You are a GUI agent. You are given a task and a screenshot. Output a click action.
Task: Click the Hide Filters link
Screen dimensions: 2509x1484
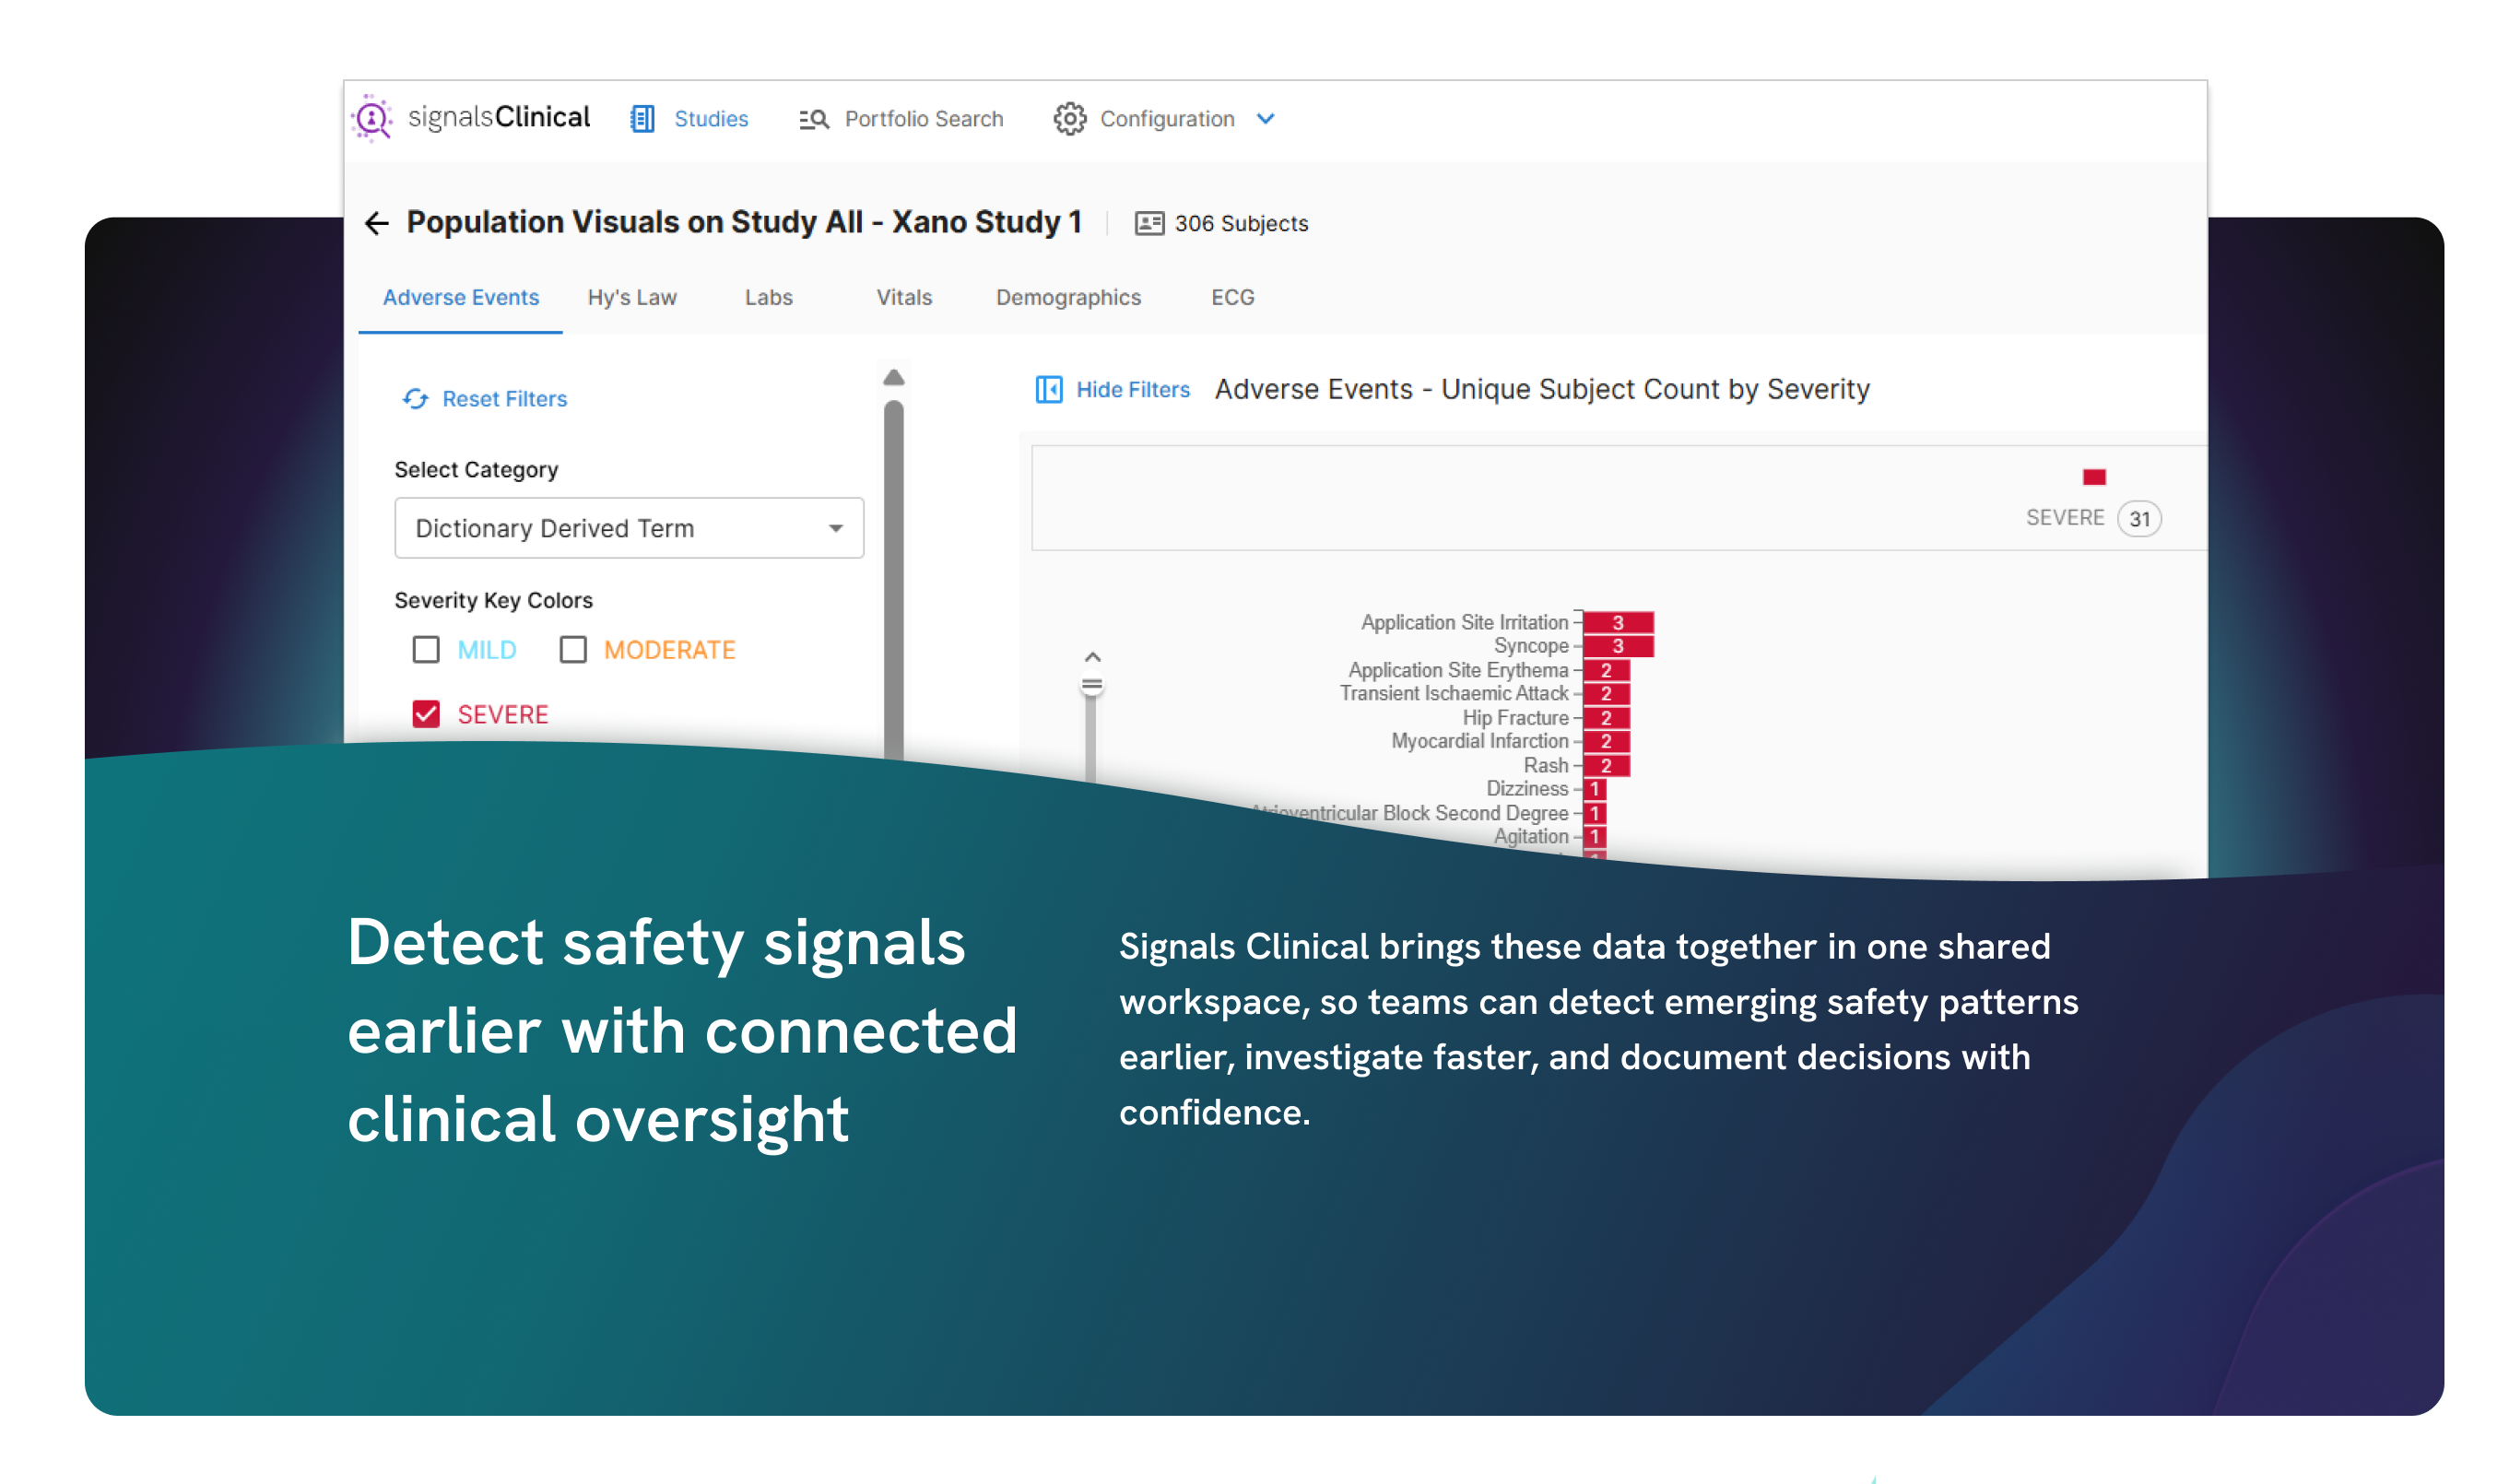click(x=1132, y=389)
